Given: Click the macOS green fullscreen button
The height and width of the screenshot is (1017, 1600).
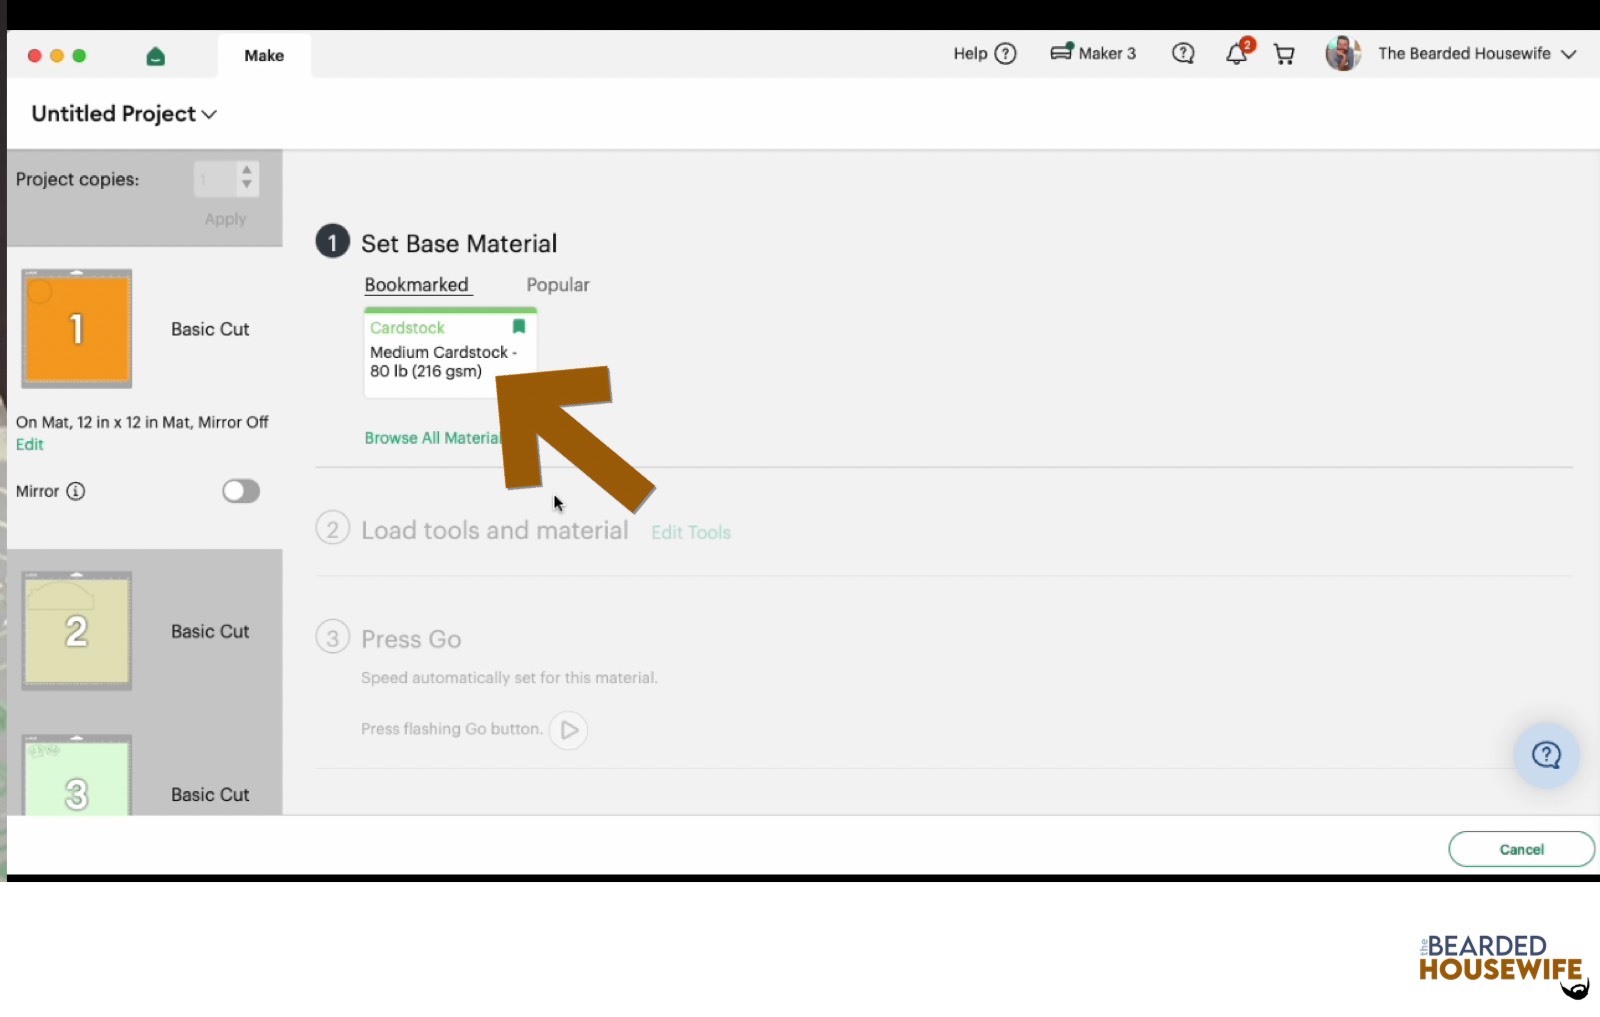Looking at the screenshot, I should (x=79, y=56).
